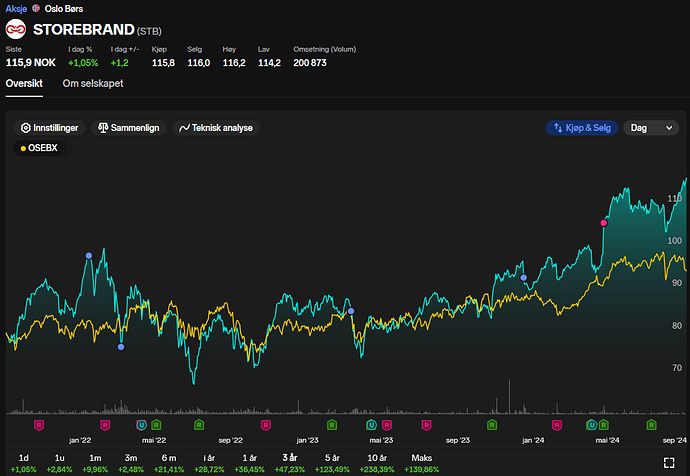The image size is (690, 476).
Task: Click the pink sell dot near 105
Action: coord(604,223)
